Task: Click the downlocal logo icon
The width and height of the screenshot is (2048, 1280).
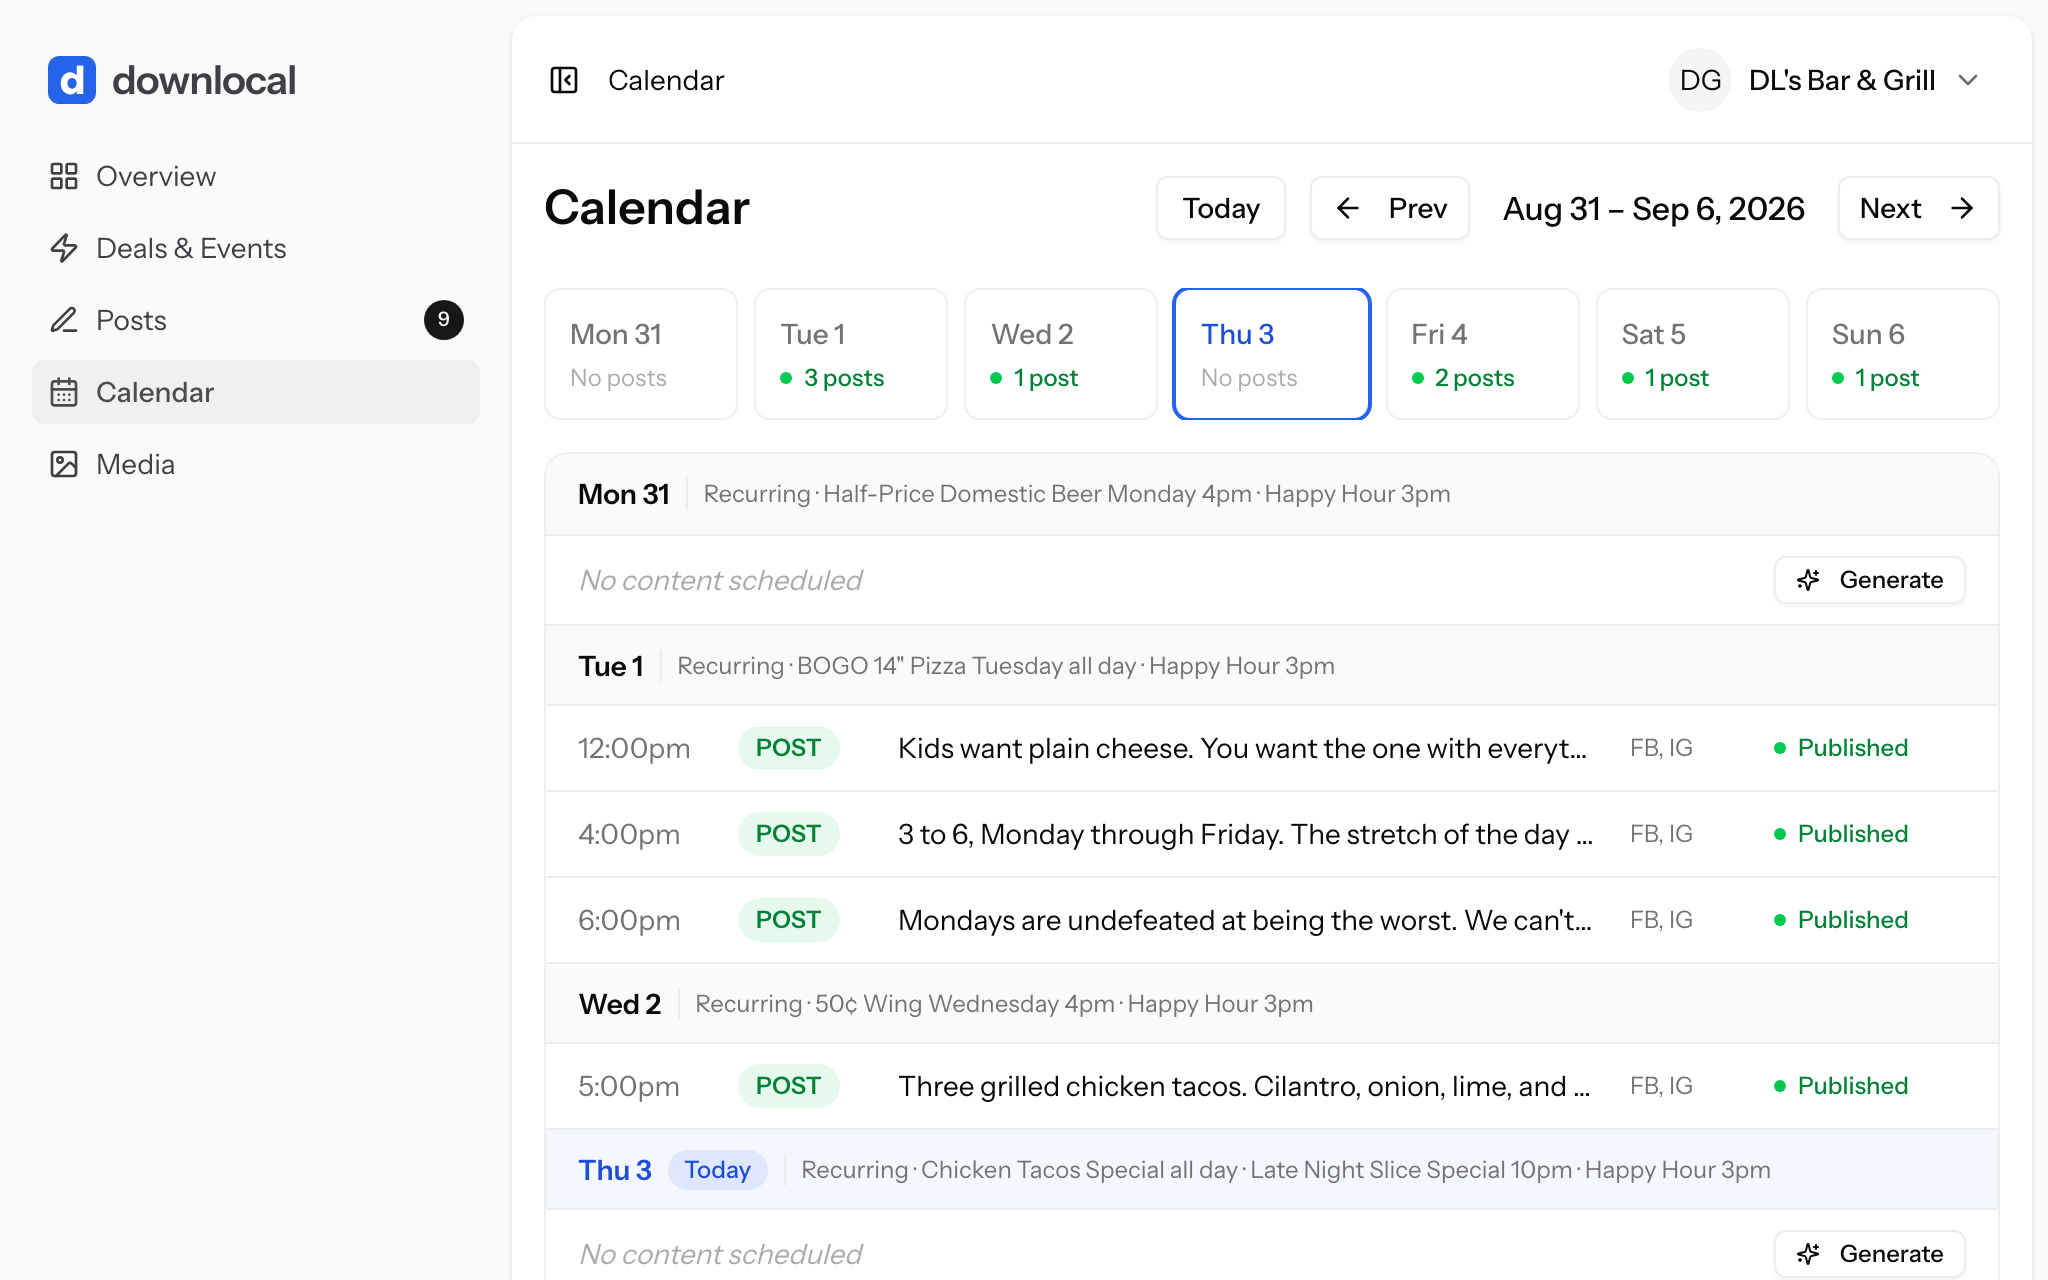Action: [x=72, y=80]
